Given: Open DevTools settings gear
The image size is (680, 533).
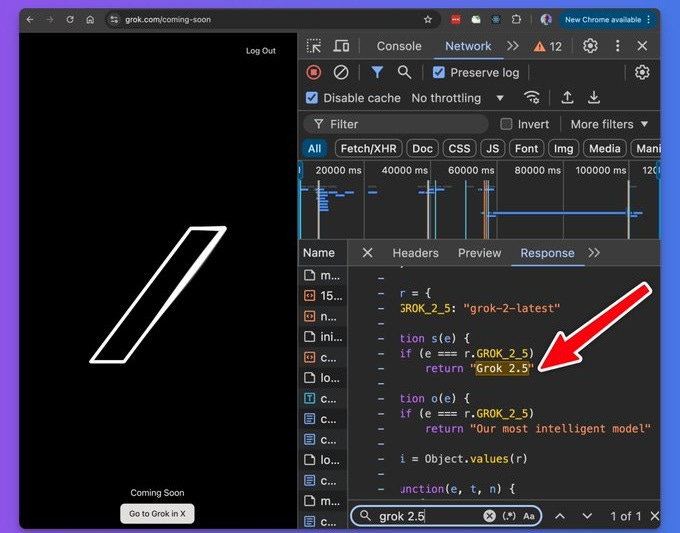Looking at the screenshot, I should tap(590, 46).
